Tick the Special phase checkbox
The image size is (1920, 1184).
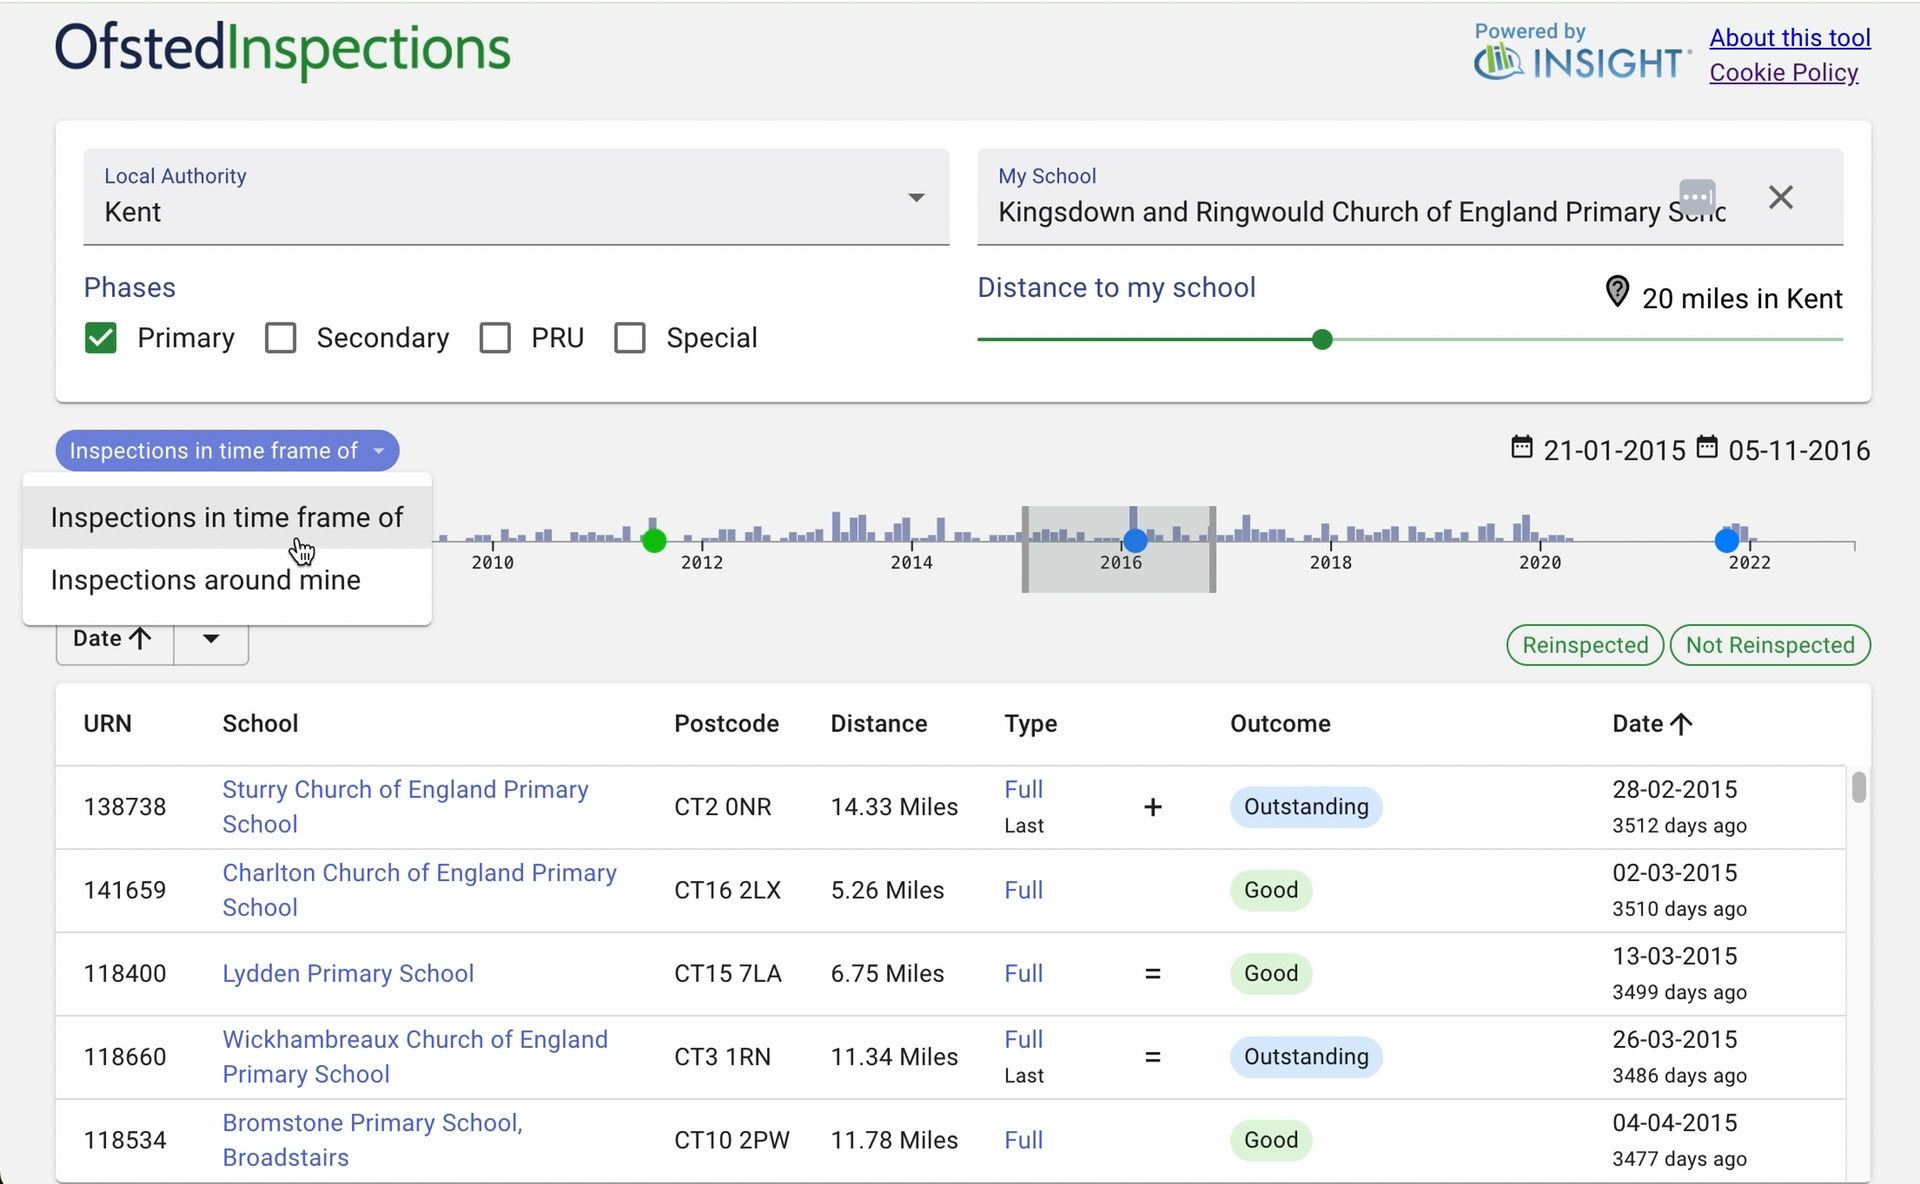630,338
